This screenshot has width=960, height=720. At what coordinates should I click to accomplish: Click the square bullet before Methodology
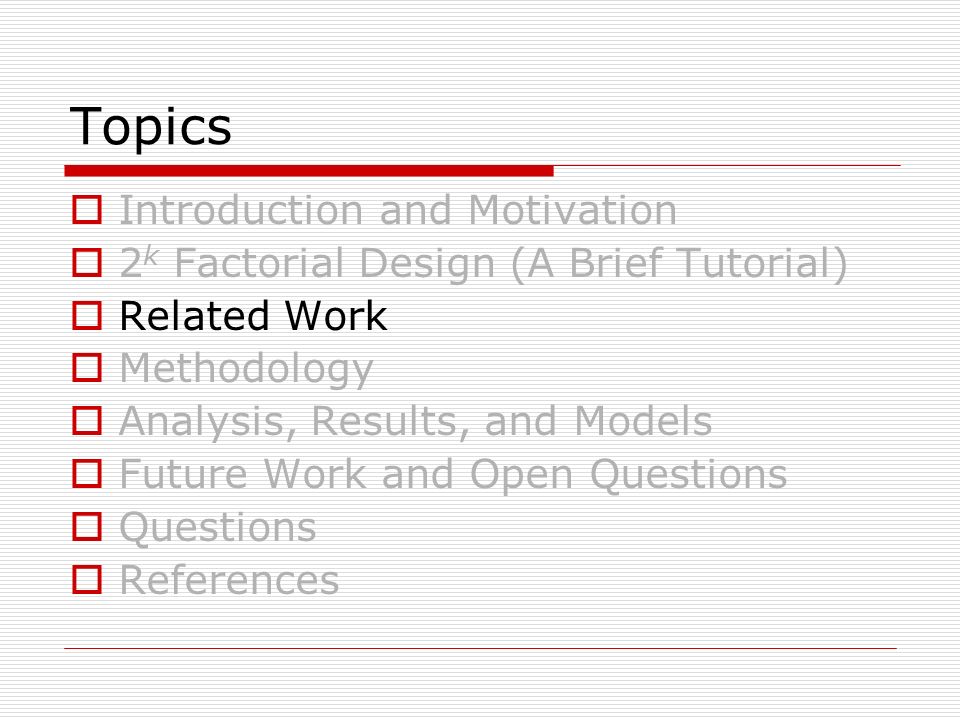(x=87, y=367)
